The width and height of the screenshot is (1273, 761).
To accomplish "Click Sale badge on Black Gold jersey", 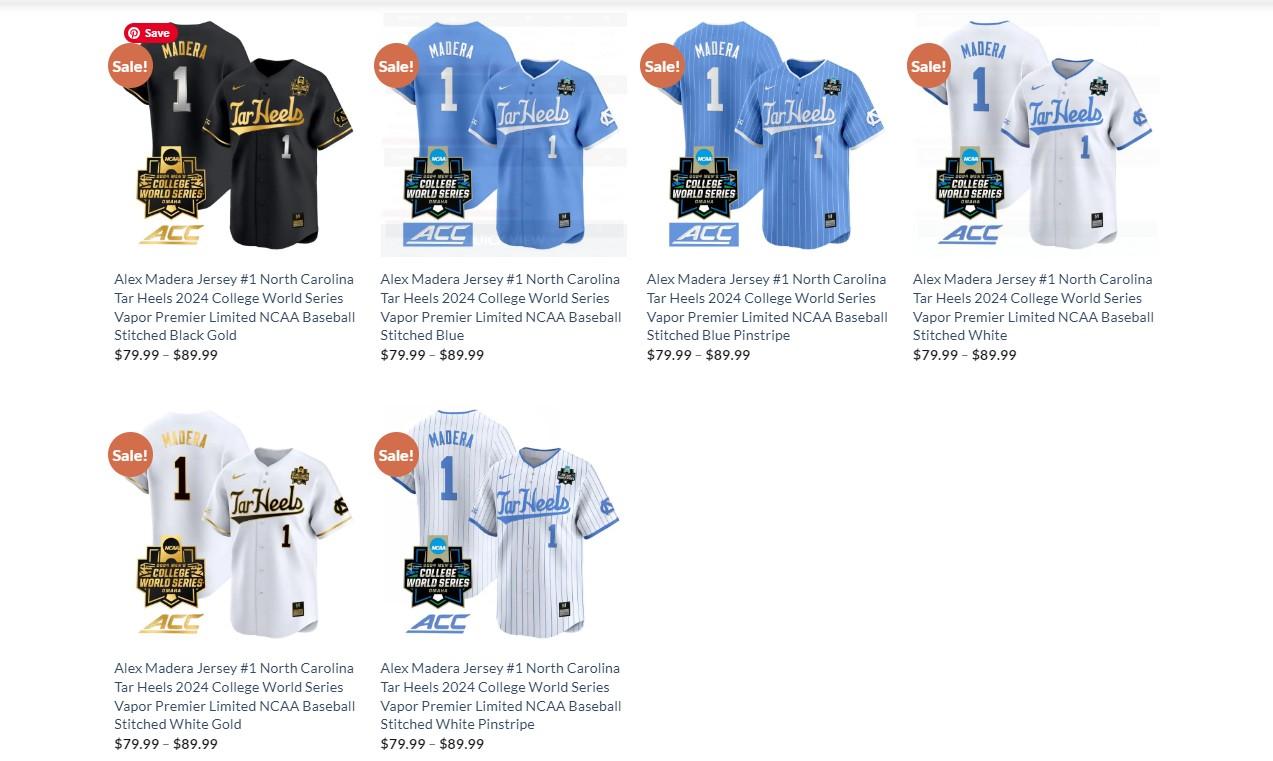I will [130, 66].
